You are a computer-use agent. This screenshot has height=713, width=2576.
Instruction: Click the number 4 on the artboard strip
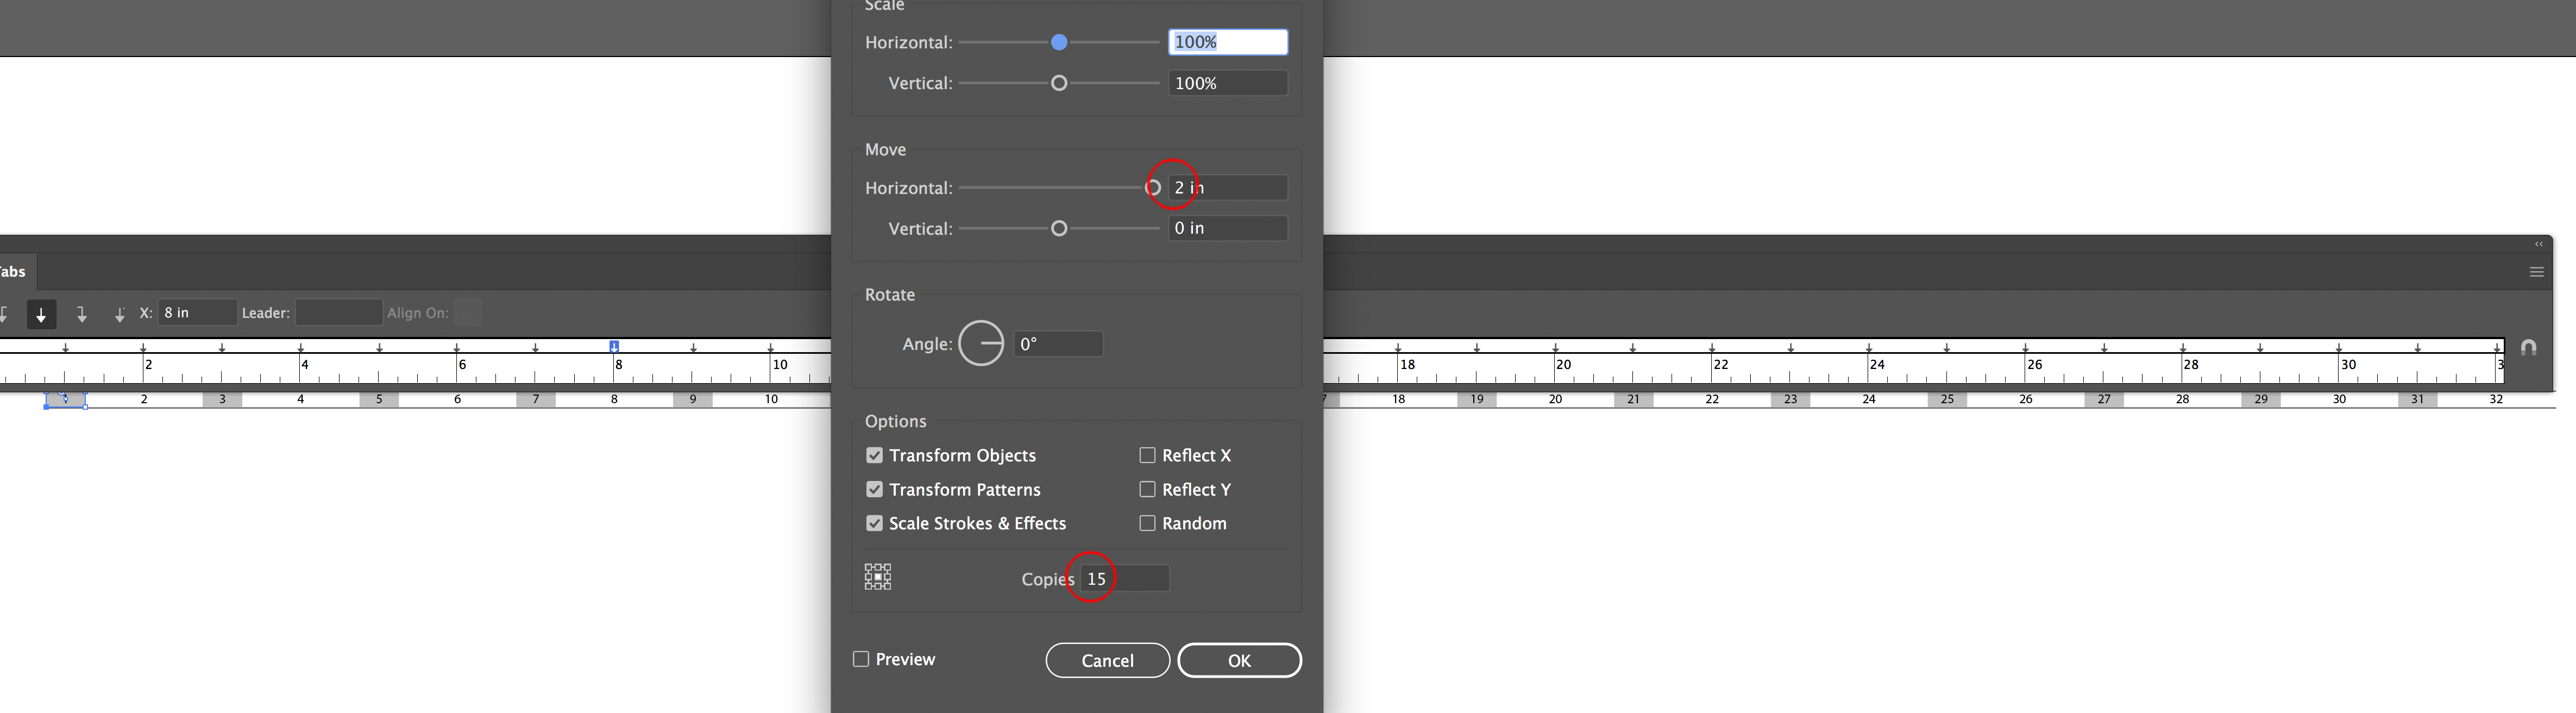point(301,400)
